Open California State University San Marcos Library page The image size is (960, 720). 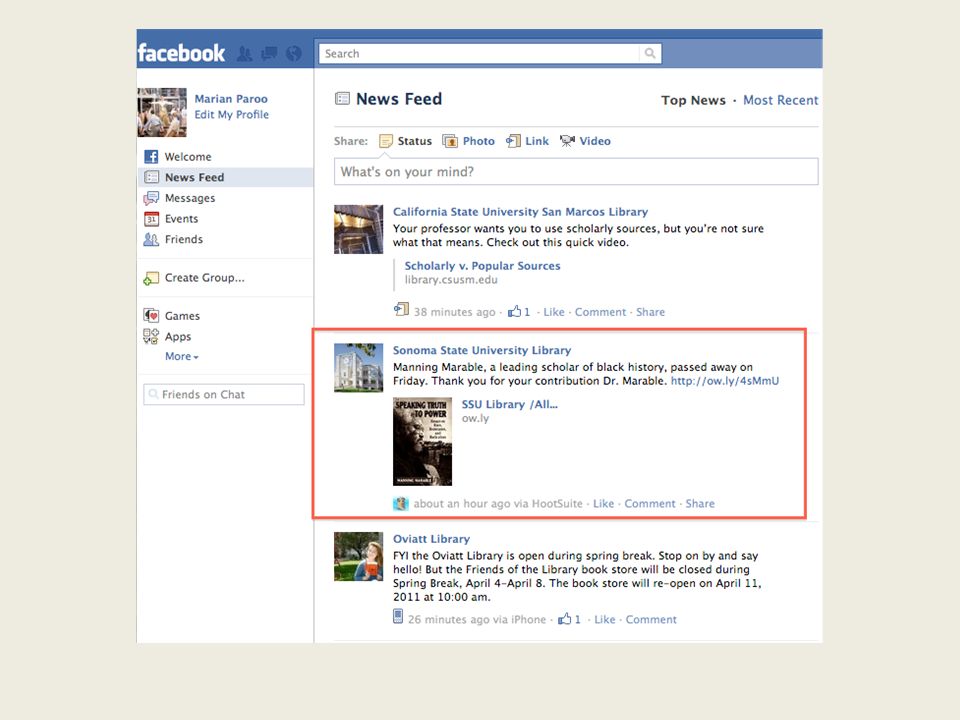[520, 212]
